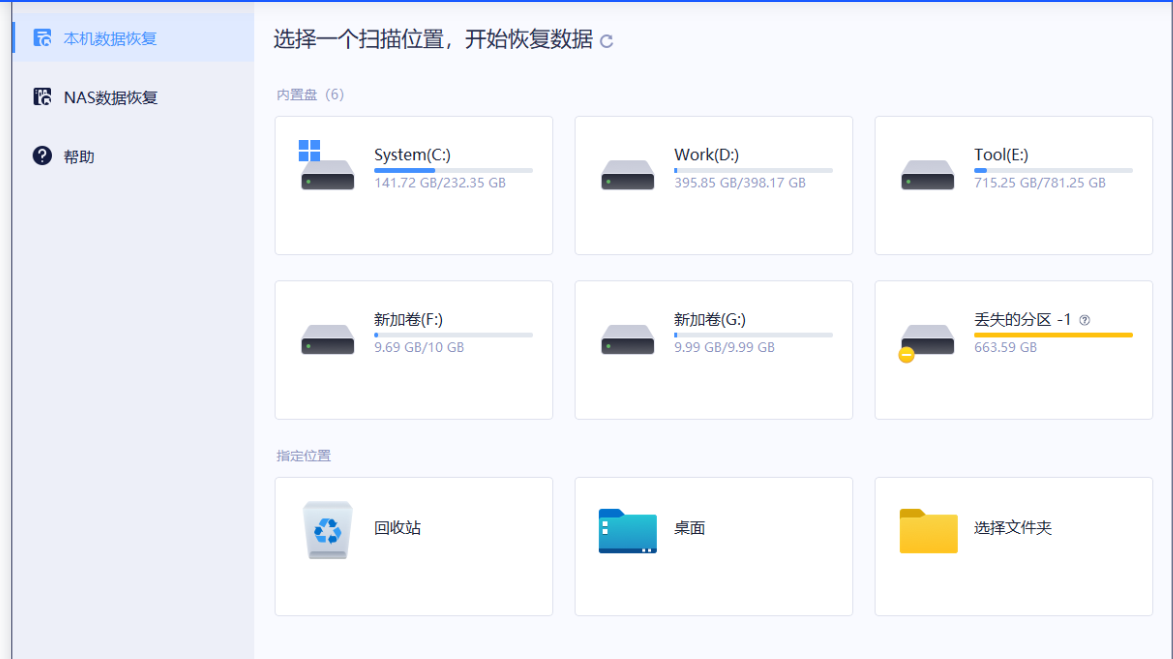Click the 内置盘 (6) section heading
This screenshot has height=659, width=1173.
[310, 94]
